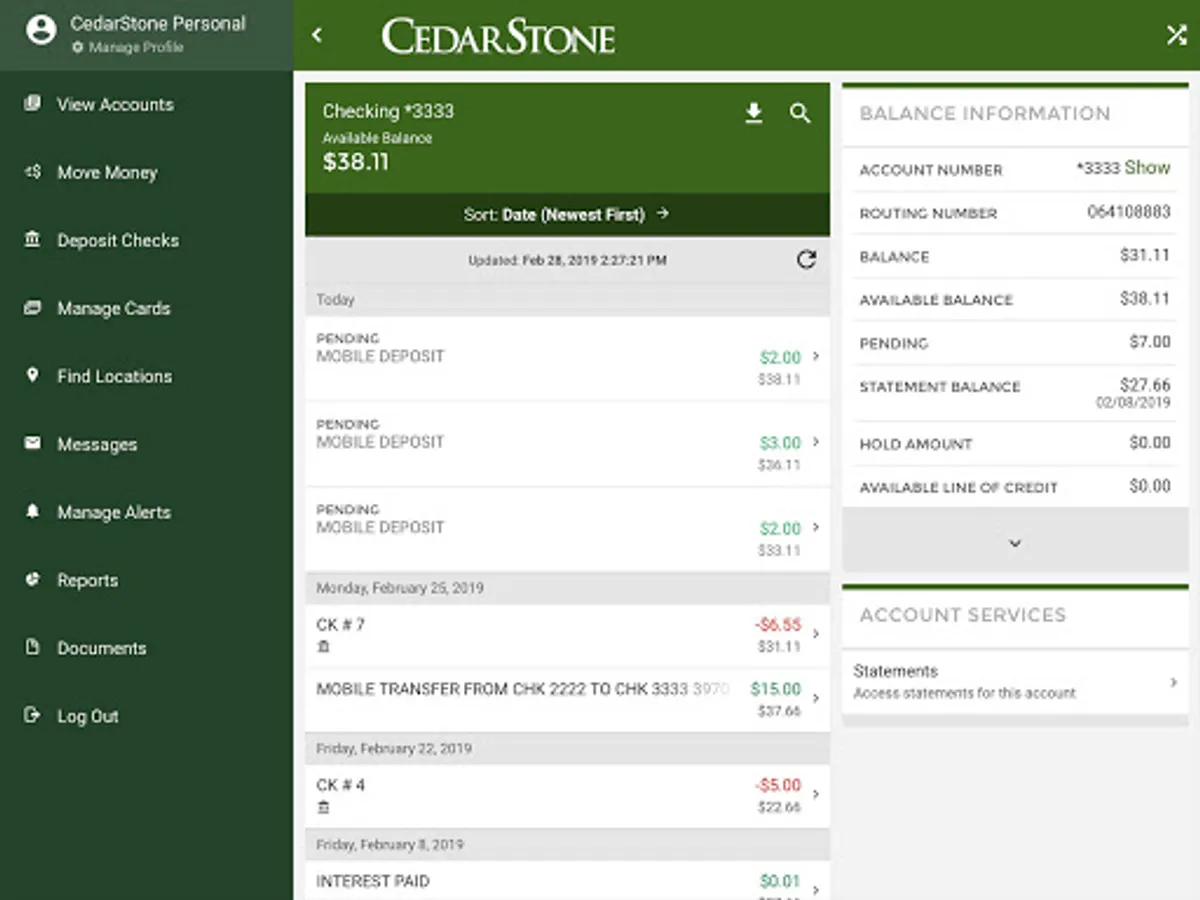Open Documents in the sidebar
Viewport: 1200px width, 900px height.
pyautogui.click(x=101, y=648)
